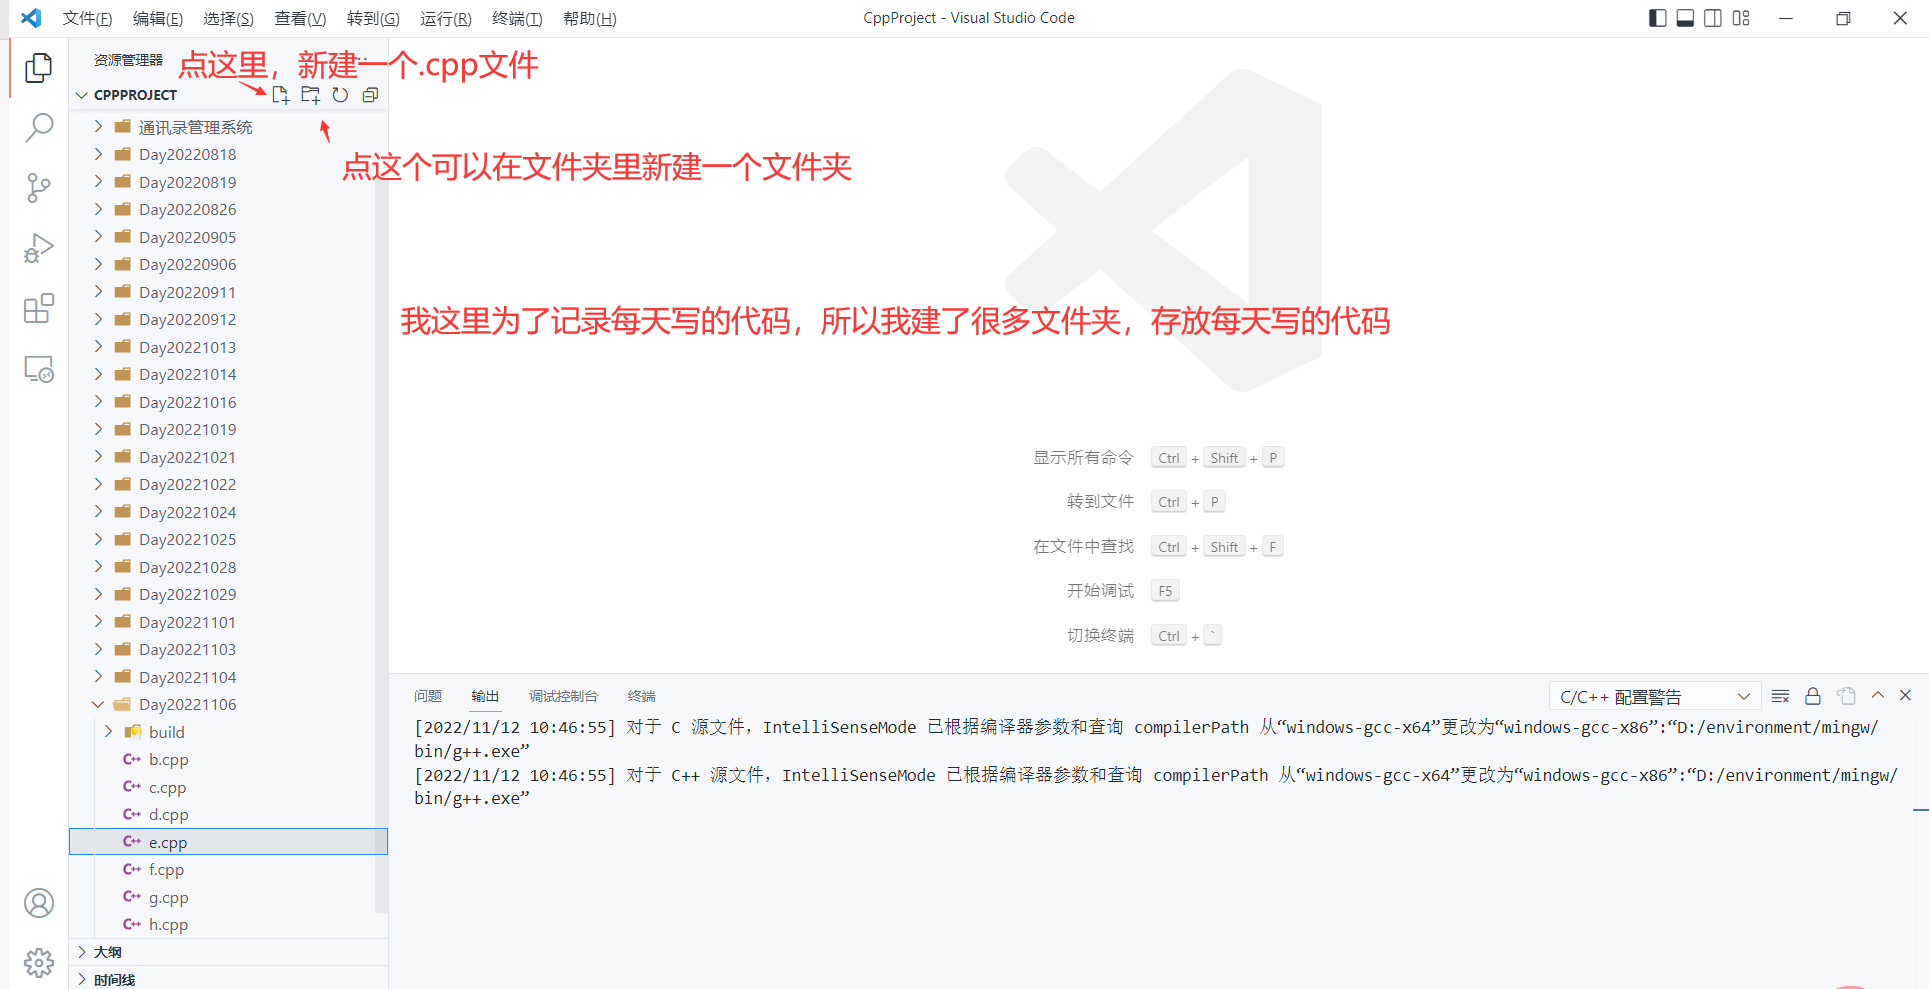This screenshot has width=1929, height=989.
Task: Open the Accounts menu icon
Action: 38,903
